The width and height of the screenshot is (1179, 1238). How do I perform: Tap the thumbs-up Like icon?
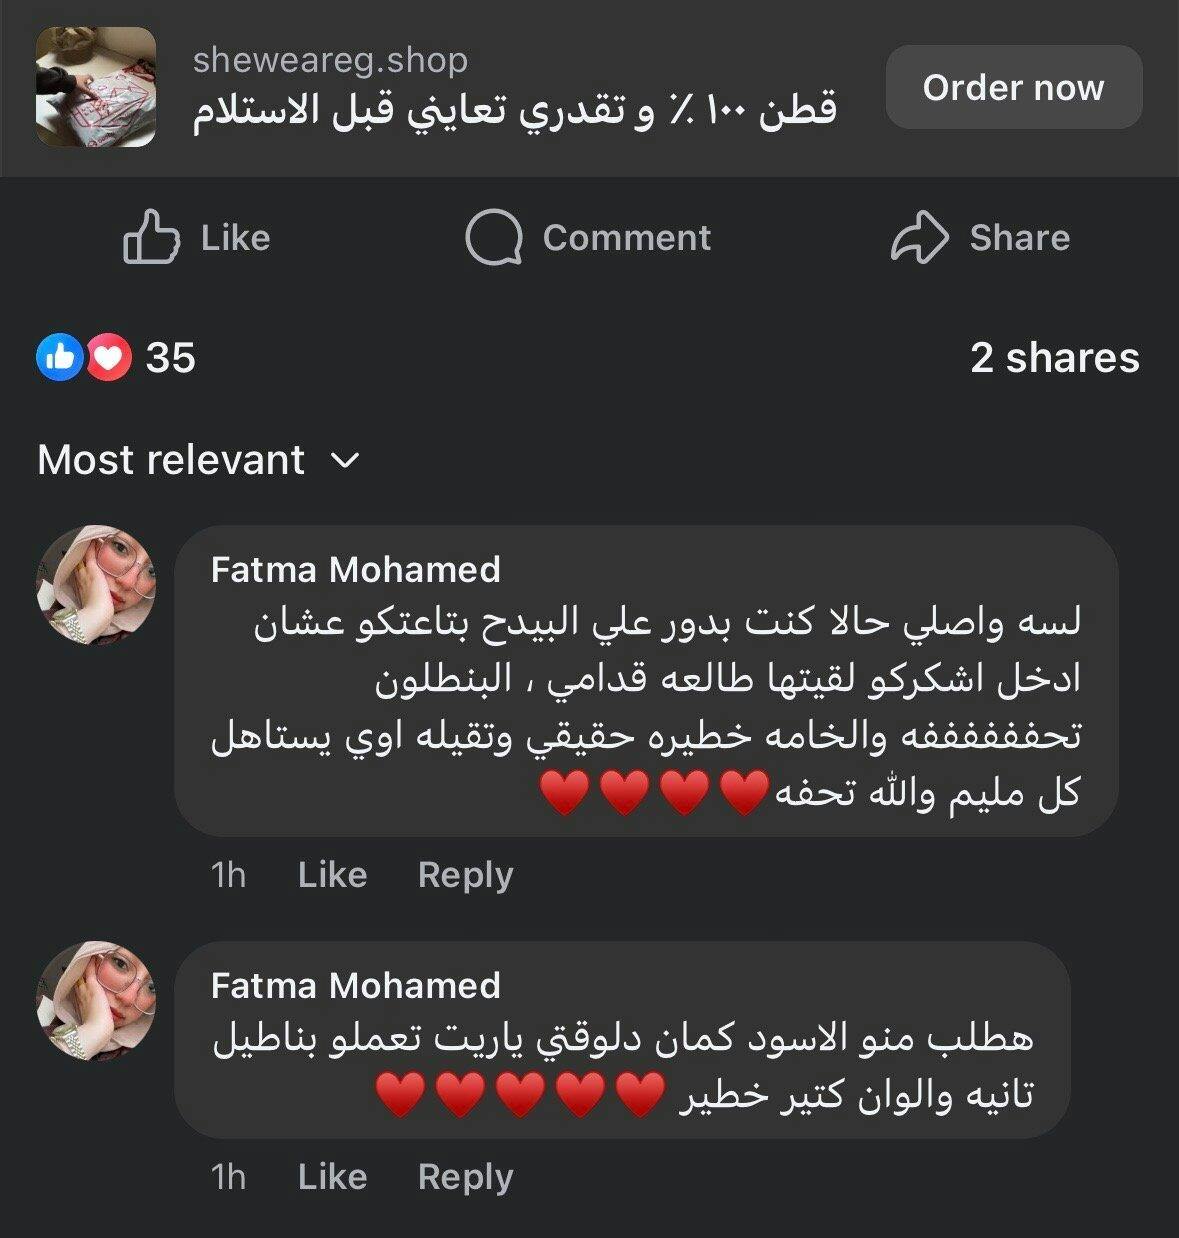[151, 237]
